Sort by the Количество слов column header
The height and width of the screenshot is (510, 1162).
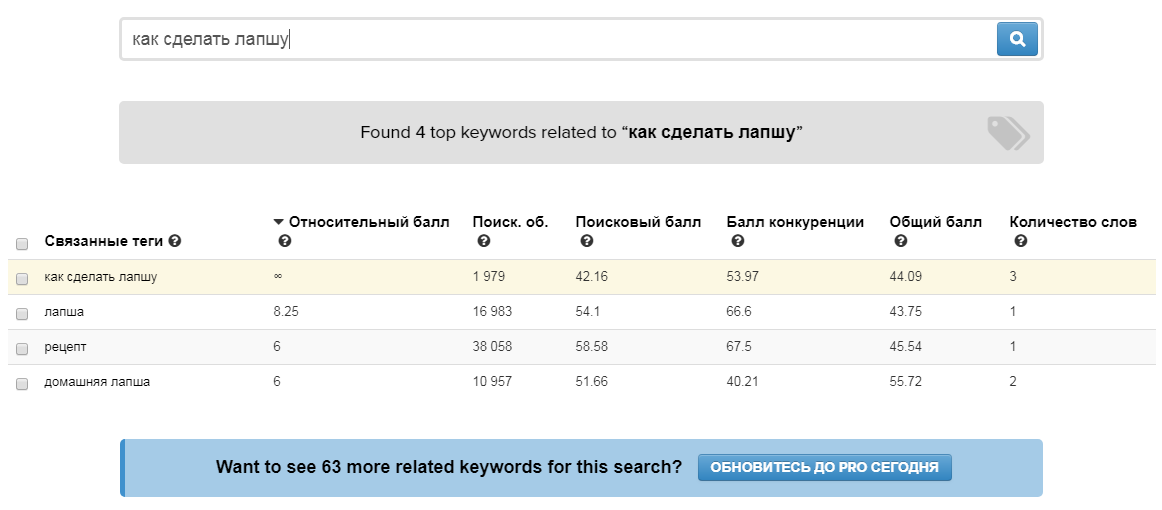[x=1073, y=222]
